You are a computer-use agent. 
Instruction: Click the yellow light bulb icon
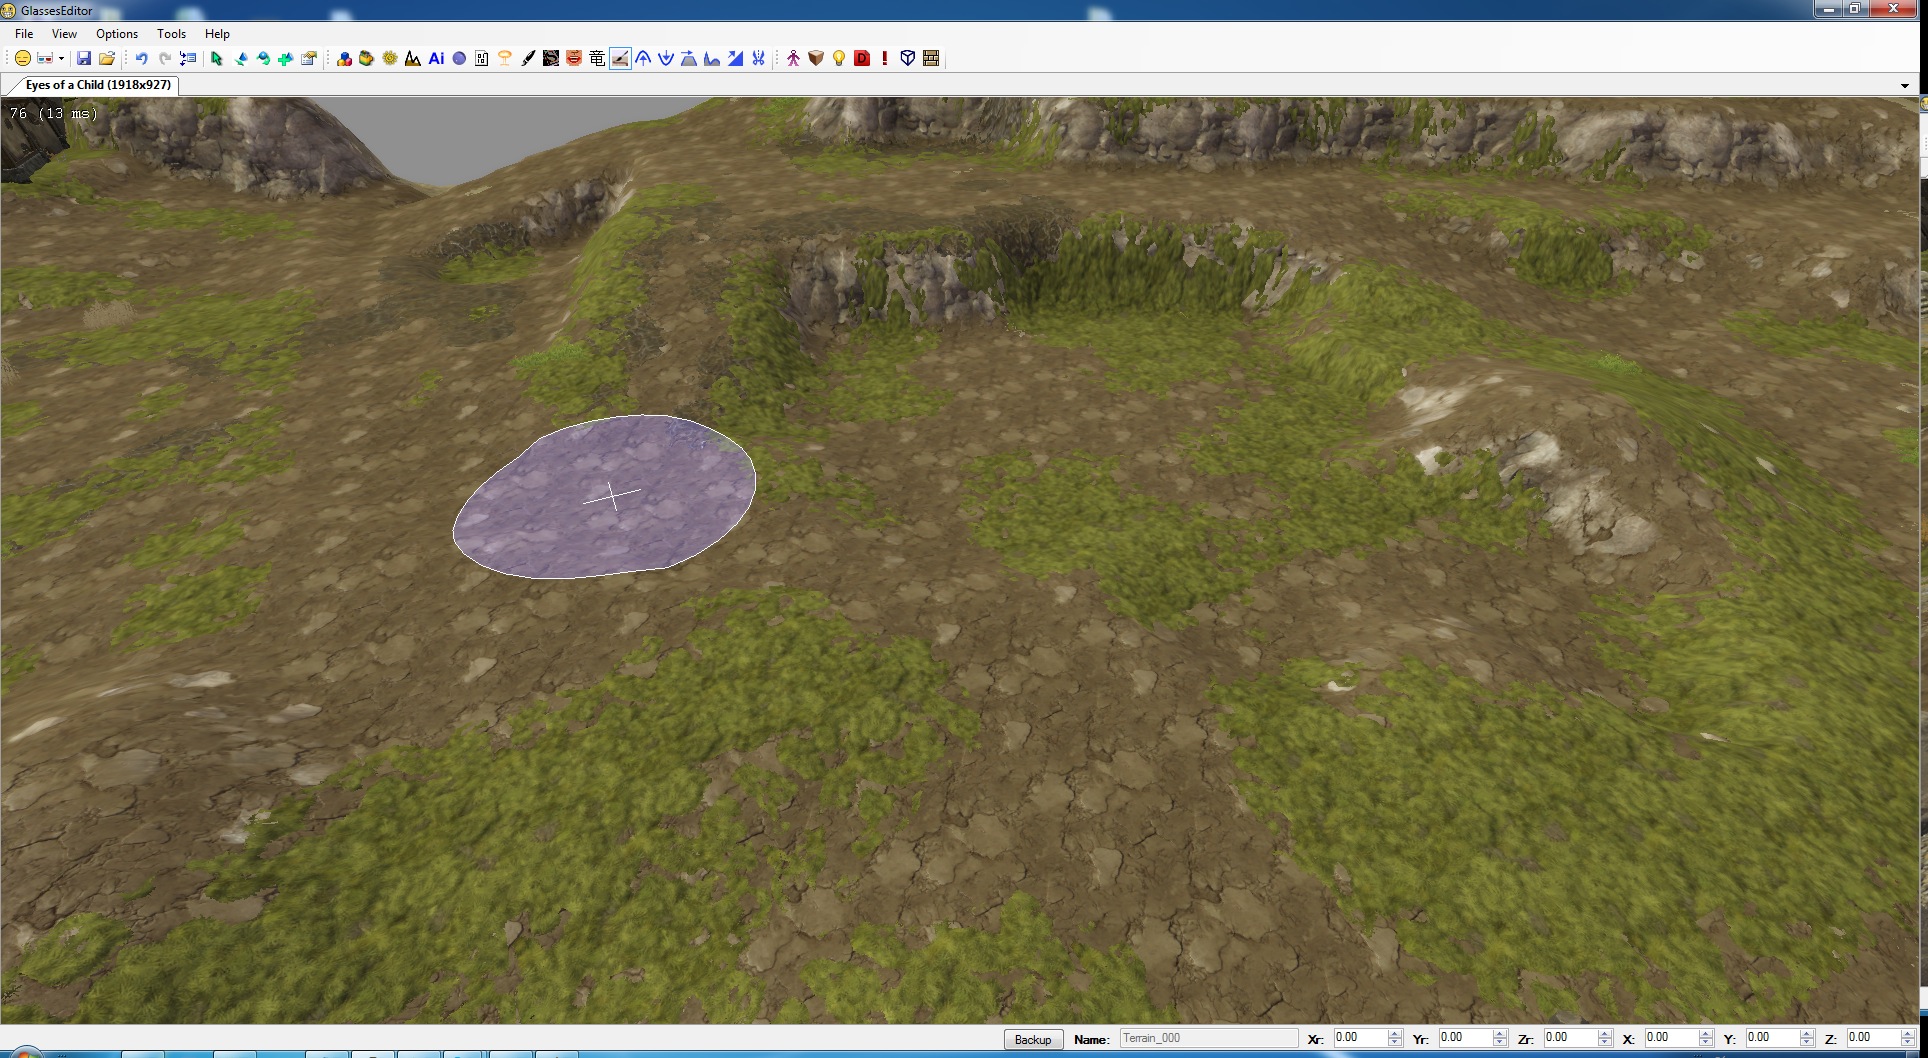[839, 59]
